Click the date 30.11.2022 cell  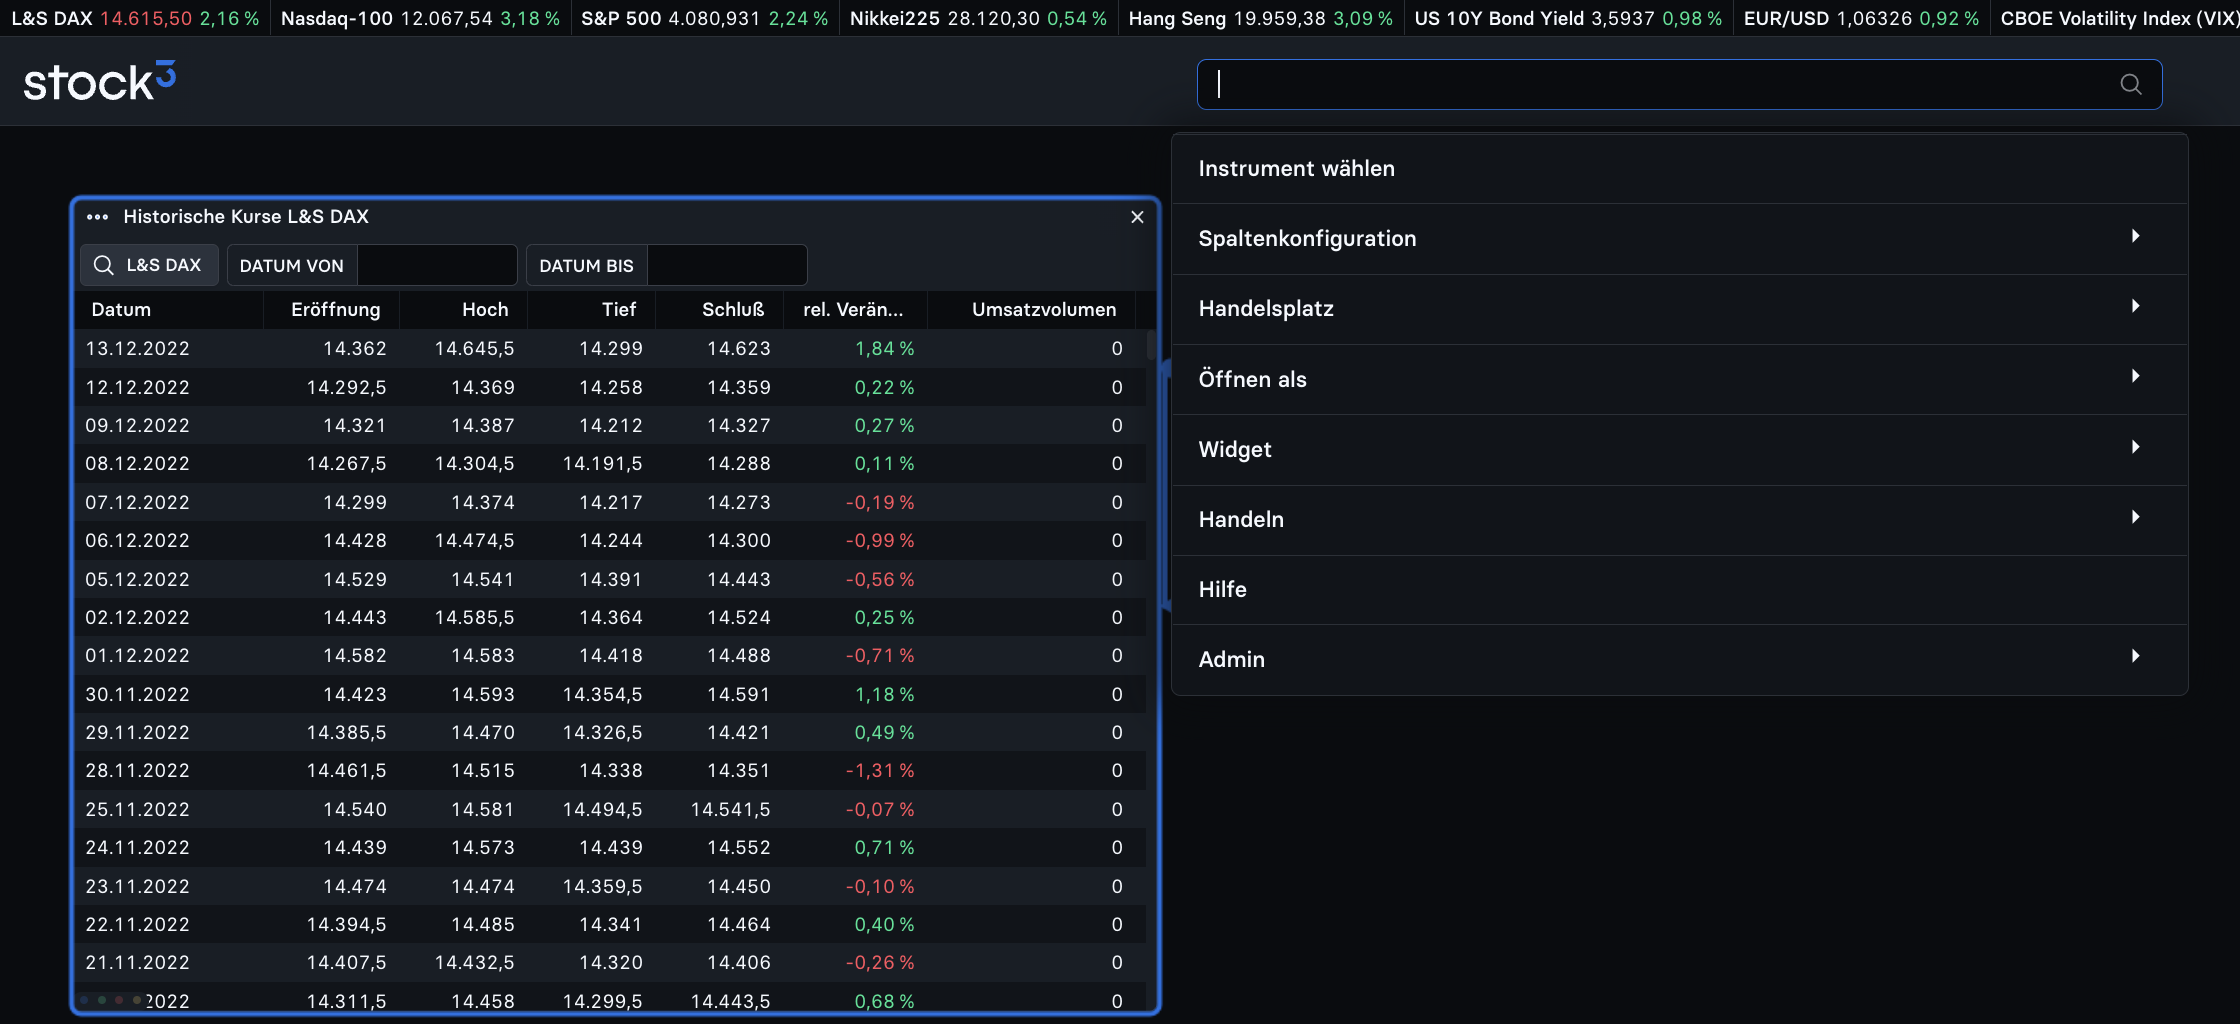pyautogui.click(x=137, y=695)
